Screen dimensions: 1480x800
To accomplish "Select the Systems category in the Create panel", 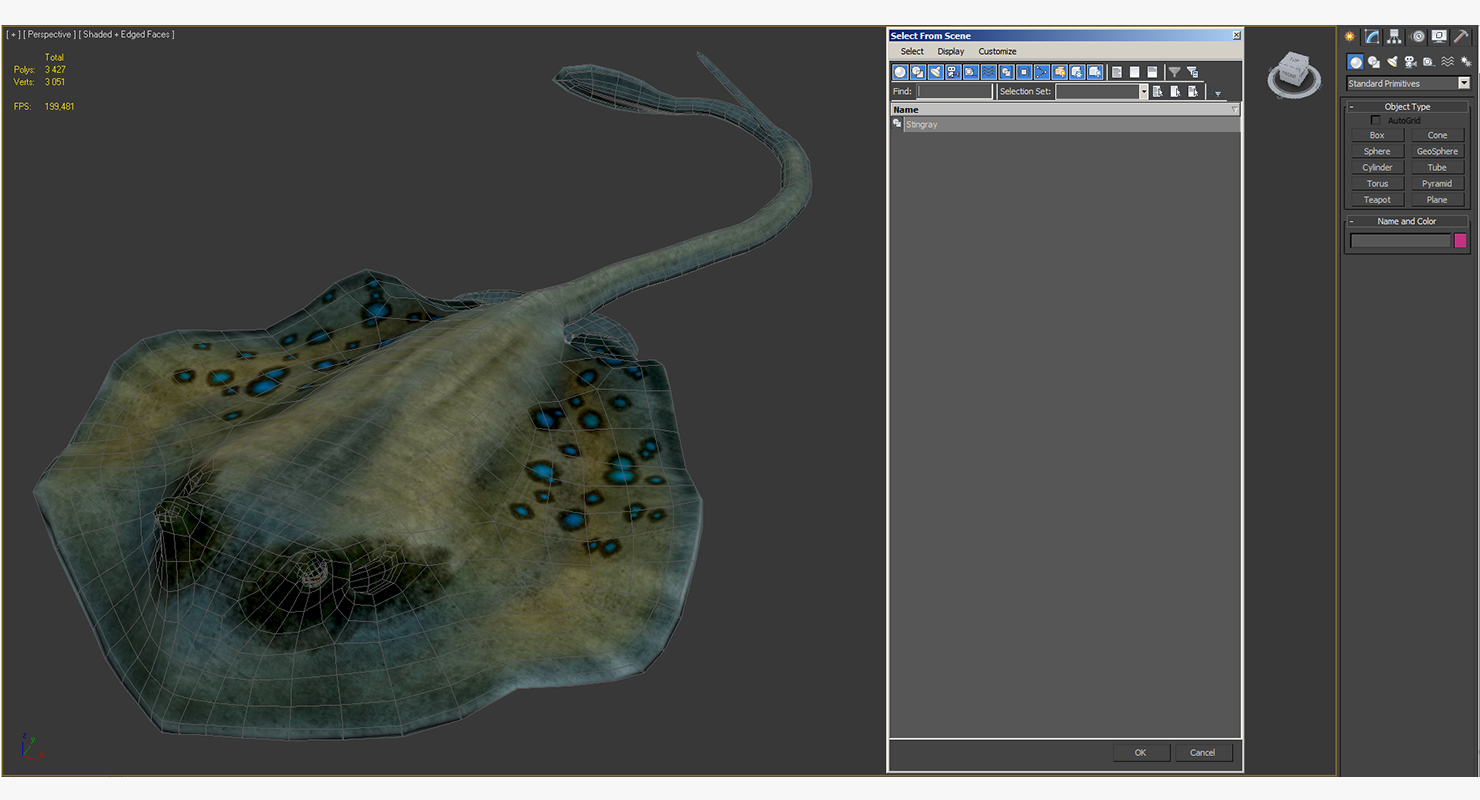I will [1466, 62].
